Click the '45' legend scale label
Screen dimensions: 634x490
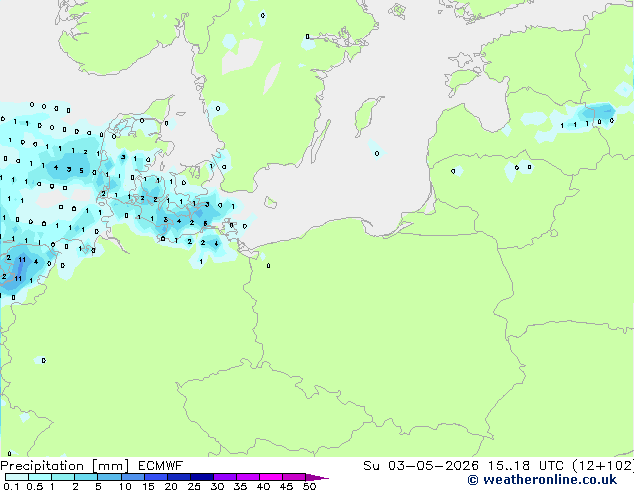pyautogui.click(x=286, y=486)
